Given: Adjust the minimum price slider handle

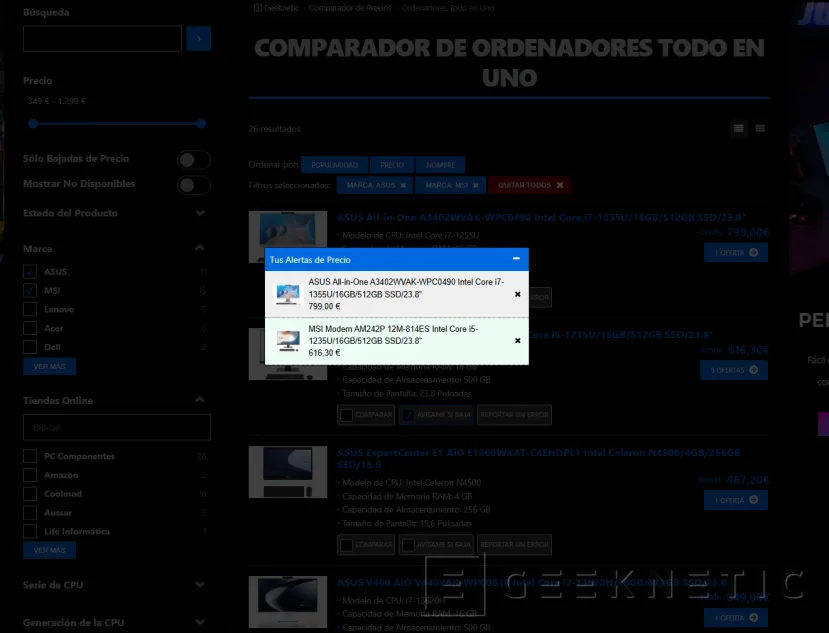Looking at the screenshot, I should 33,124.
